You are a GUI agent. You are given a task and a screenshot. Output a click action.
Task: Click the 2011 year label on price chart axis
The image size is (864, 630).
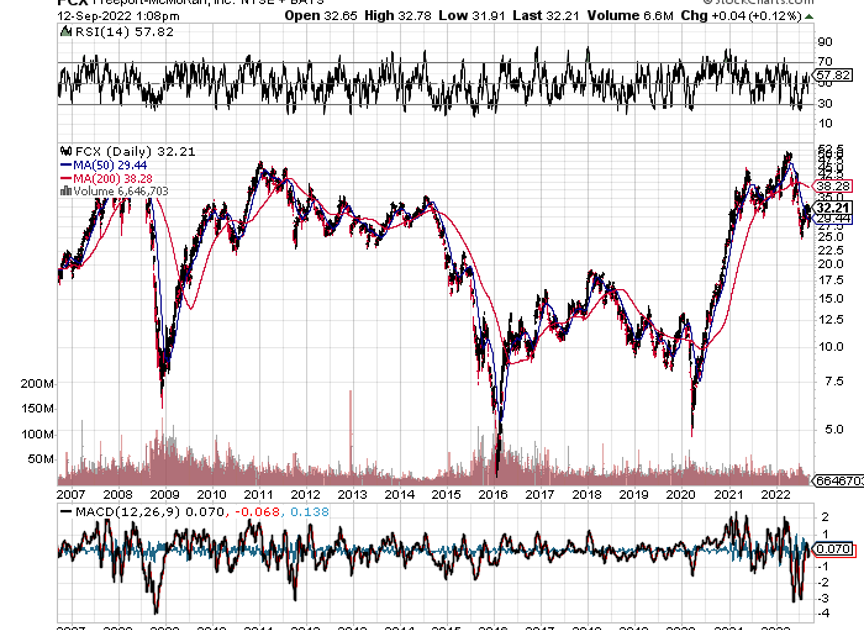click(x=258, y=494)
